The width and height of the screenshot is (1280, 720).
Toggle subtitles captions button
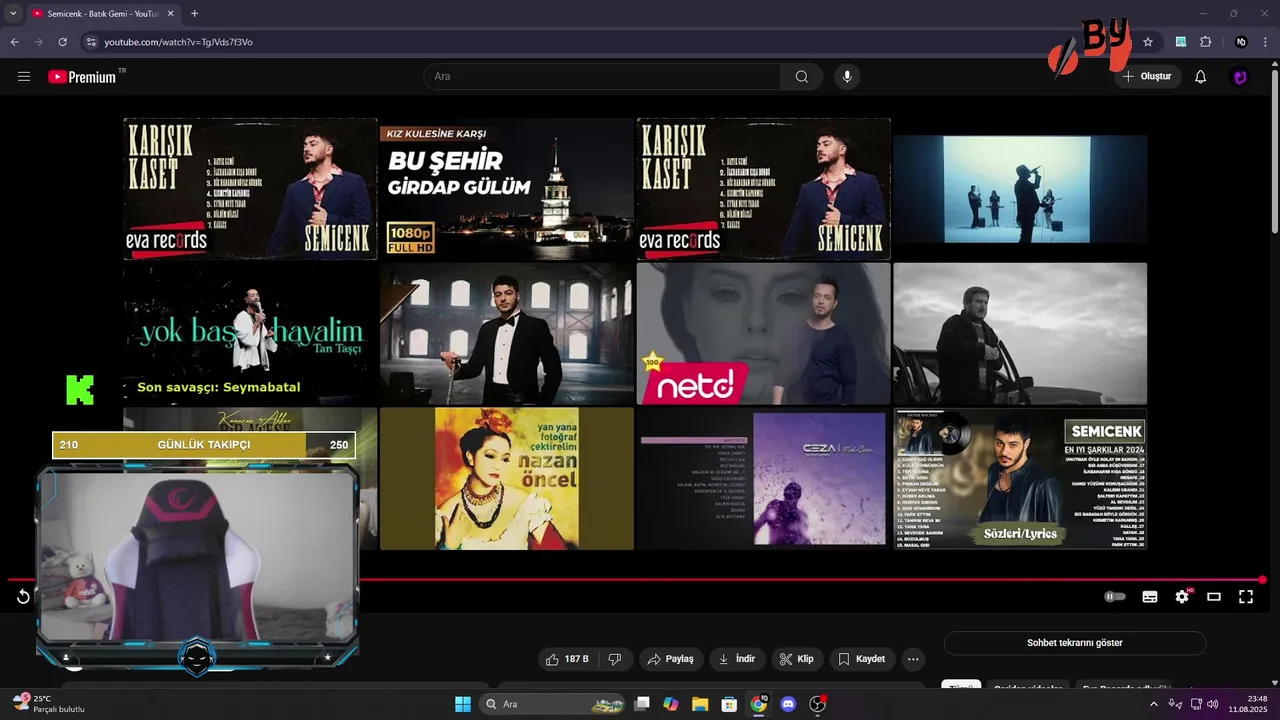pos(1150,597)
